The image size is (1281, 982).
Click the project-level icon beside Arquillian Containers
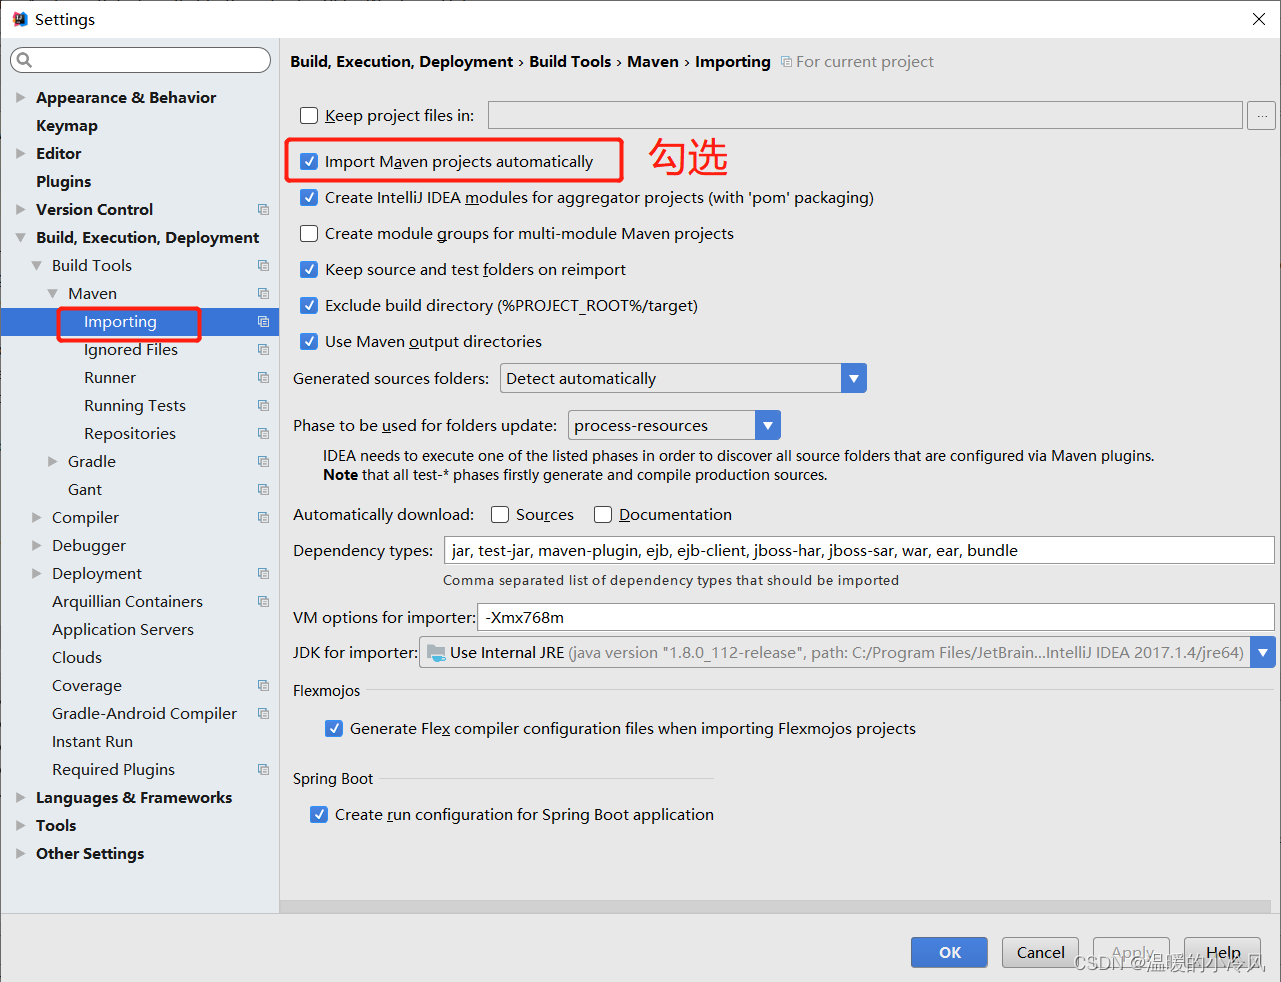pyautogui.click(x=263, y=601)
